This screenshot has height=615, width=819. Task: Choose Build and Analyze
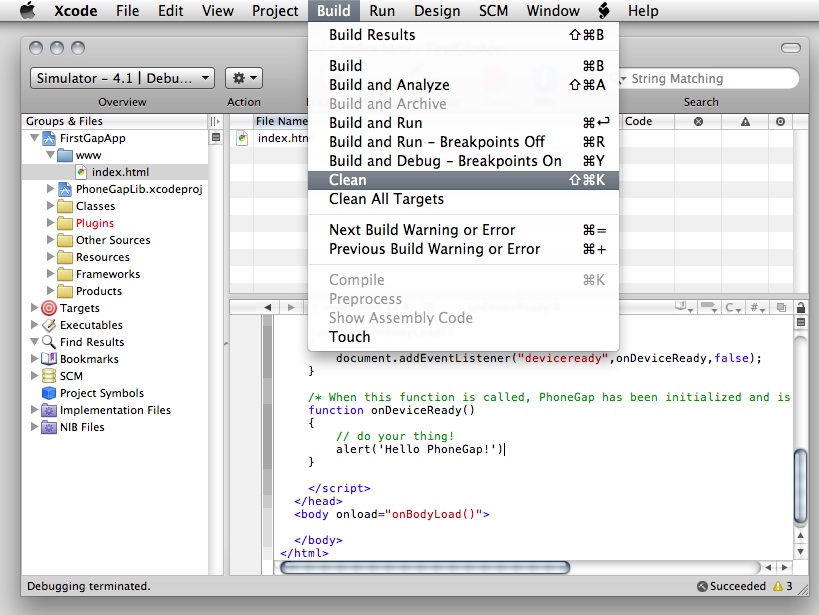point(463,85)
